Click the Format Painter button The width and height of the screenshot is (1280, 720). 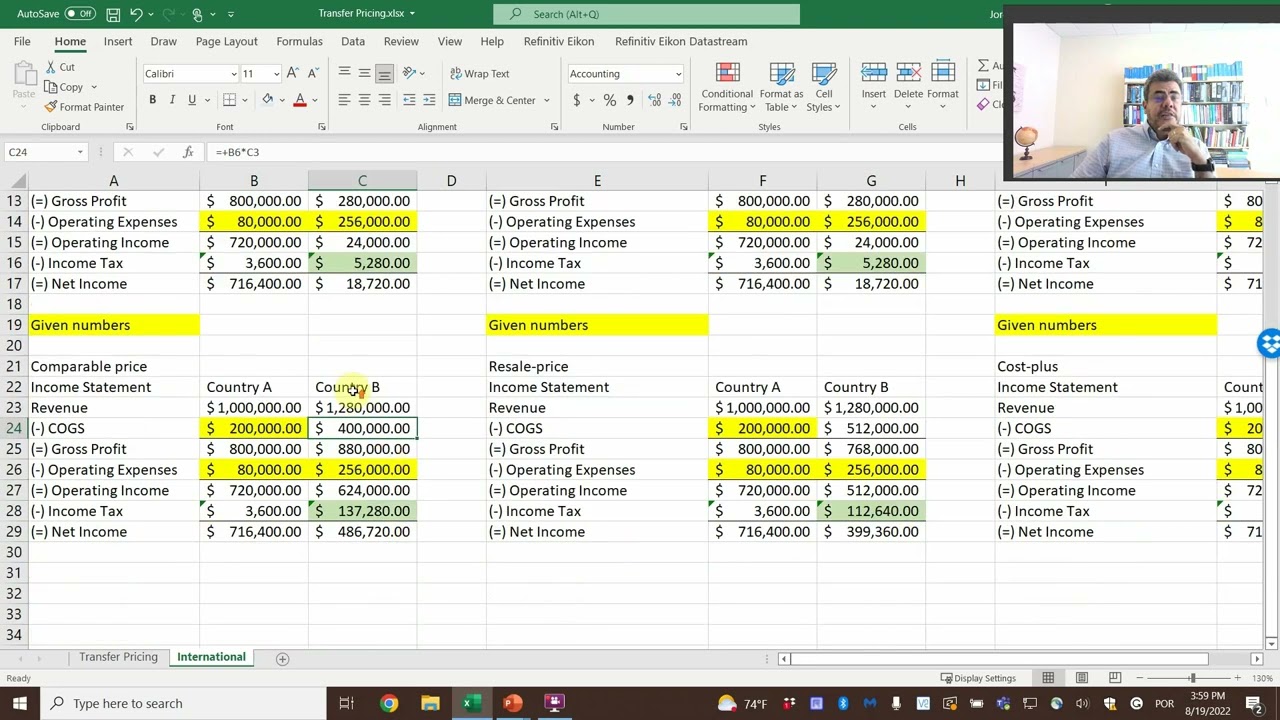coord(84,107)
